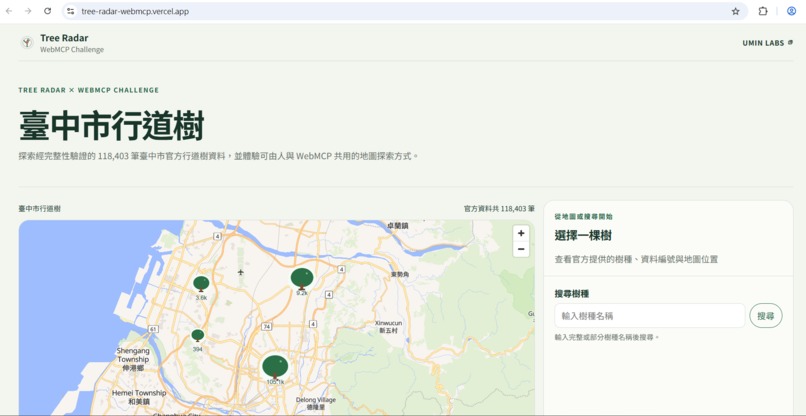Click the 從地圖或搜尋開始 caption
Viewport: 806px width, 416px height.
[583, 216]
